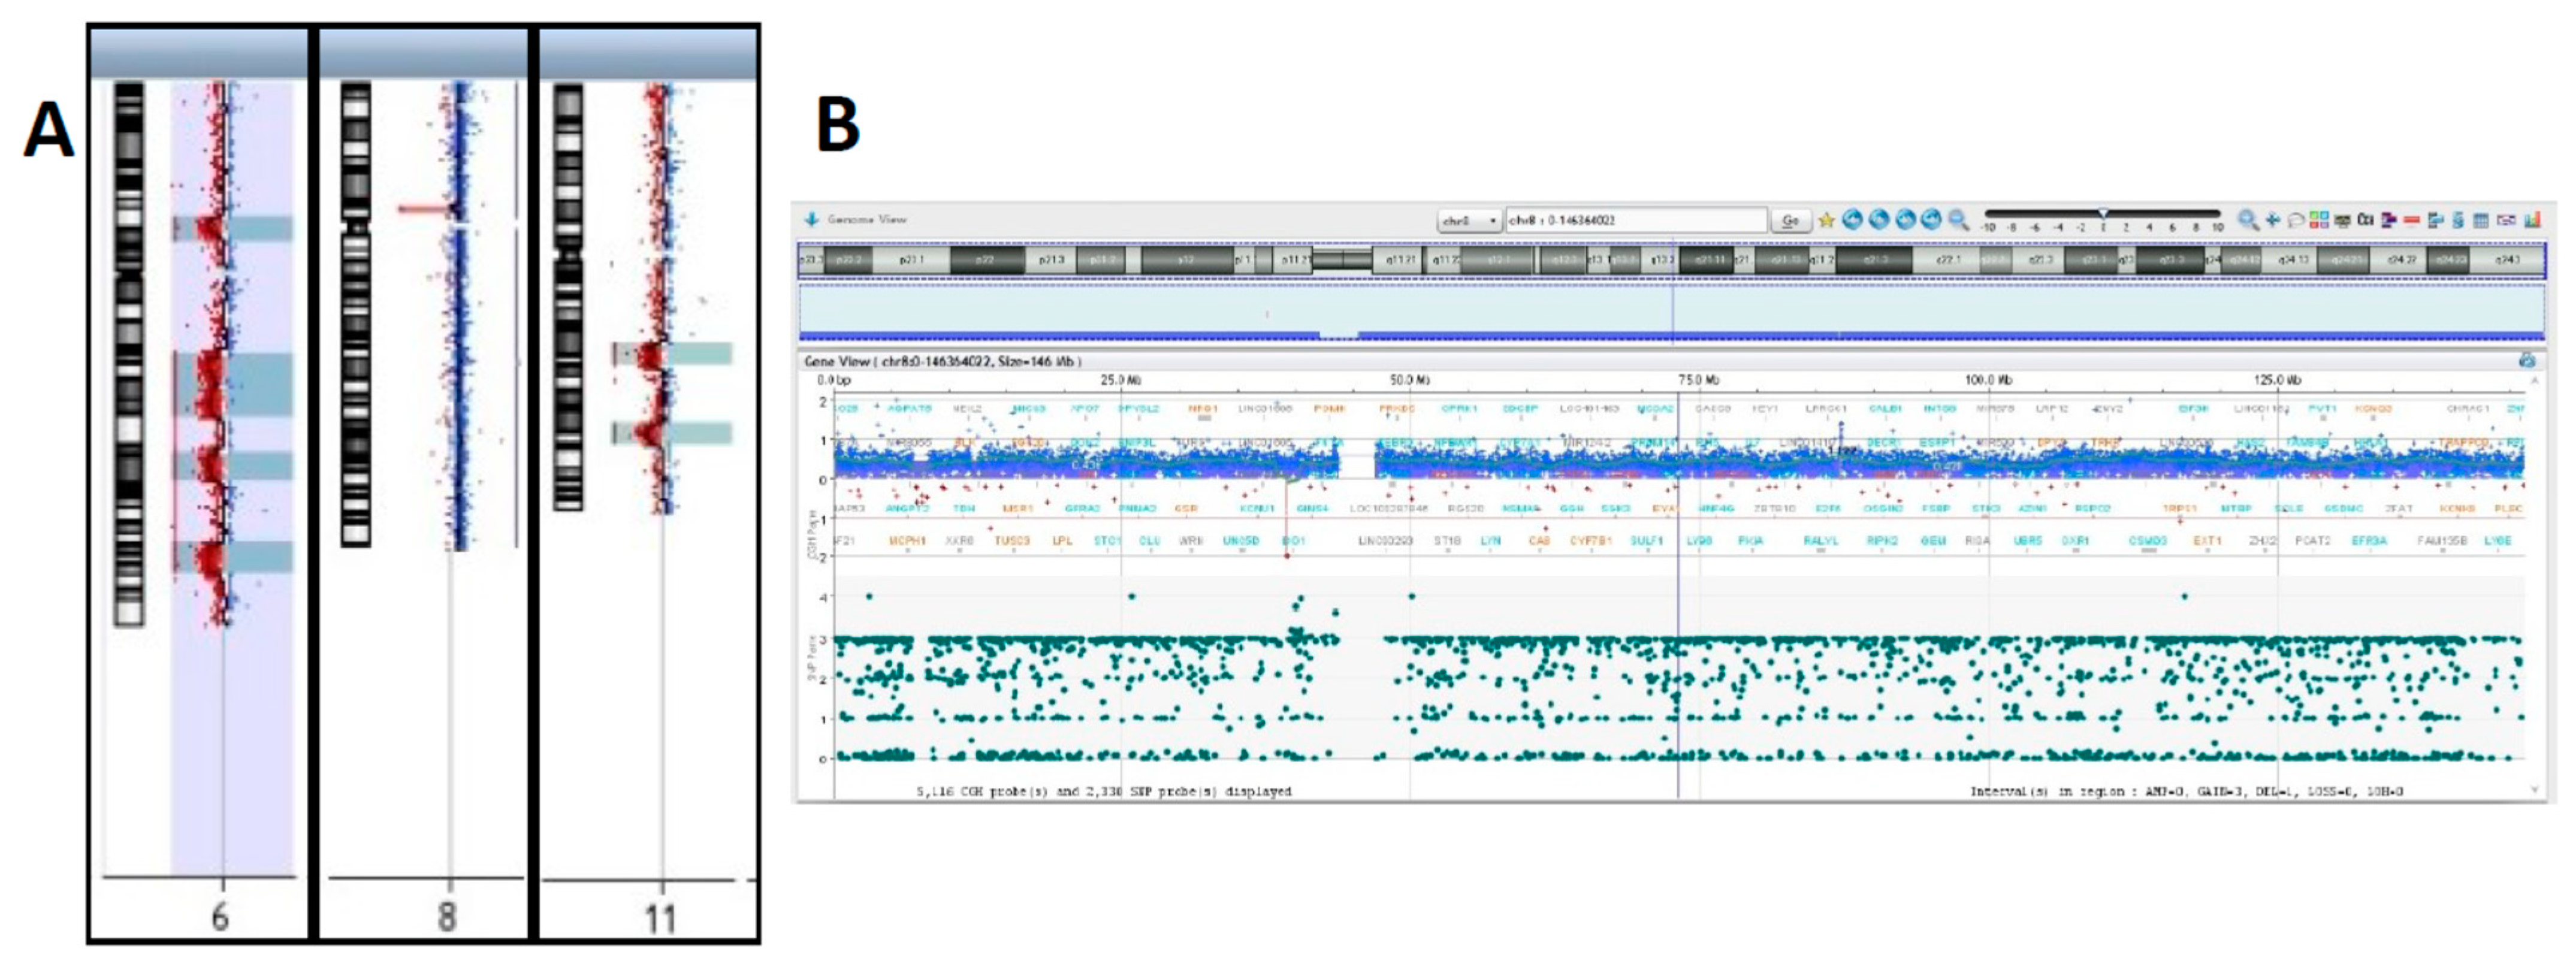Collapse Genome View with the blue arrow
Viewport: 2576px width, 970px height.
point(811,219)
